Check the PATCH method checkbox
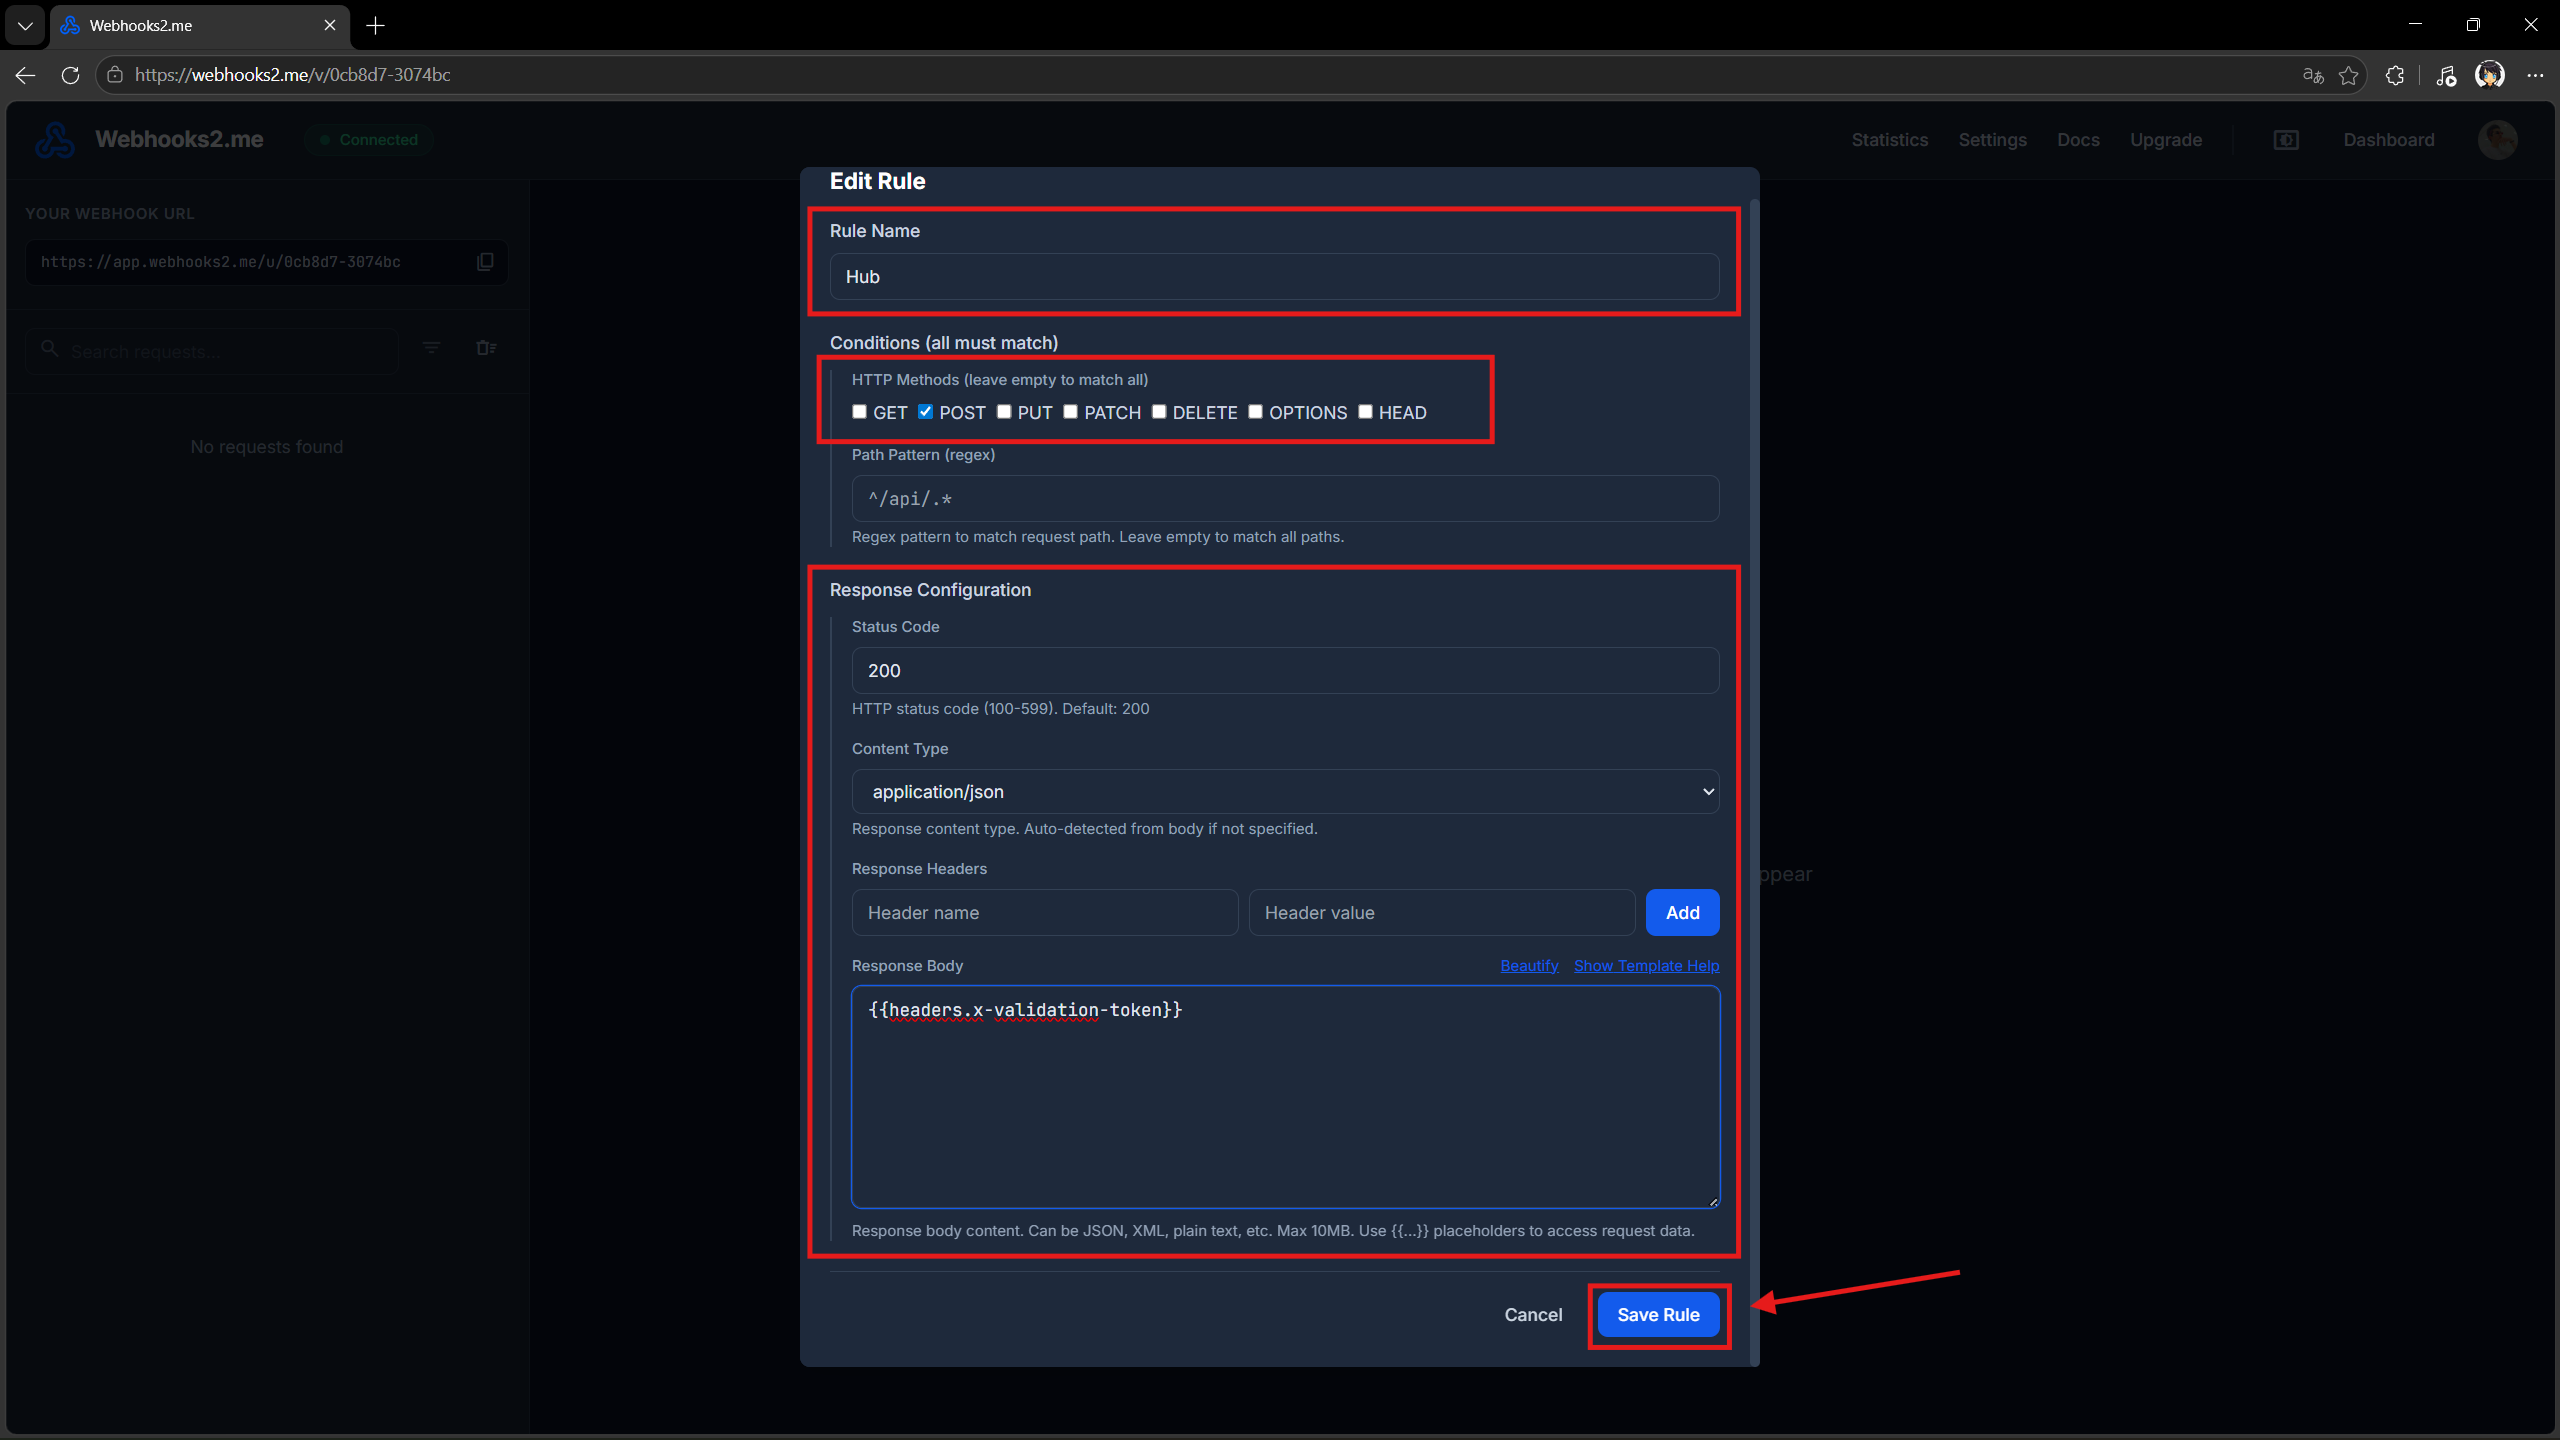Screen dimensions: 2560x1440 [x=1070, y=412]
